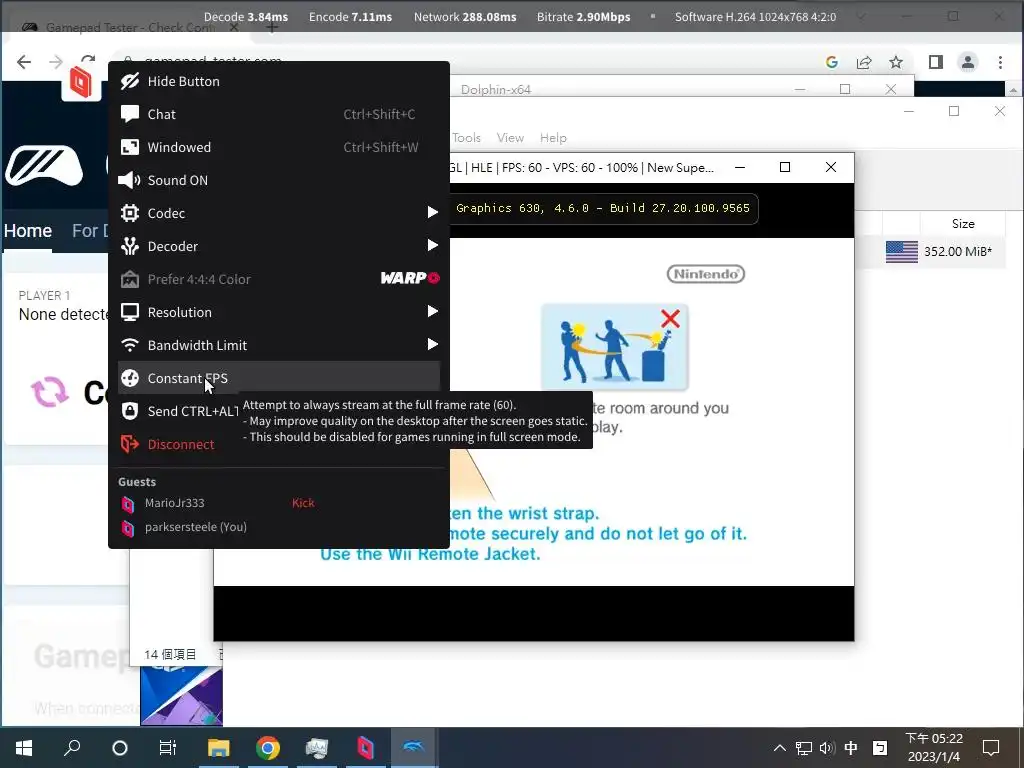The height and width of the screenshot is (768, 1024).
Task: Open the Windows Start menu
Action: (24, 748)
